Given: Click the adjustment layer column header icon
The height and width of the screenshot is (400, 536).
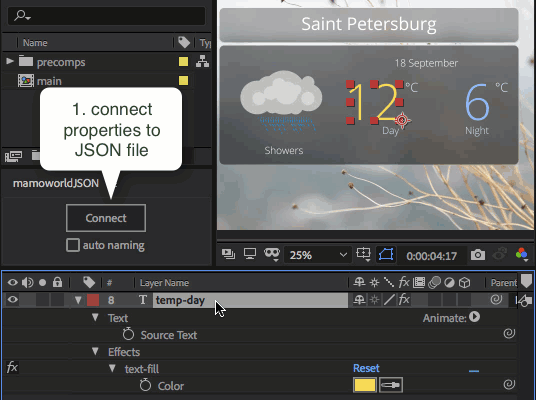Looking at the screenshot, I should point(449,282).
